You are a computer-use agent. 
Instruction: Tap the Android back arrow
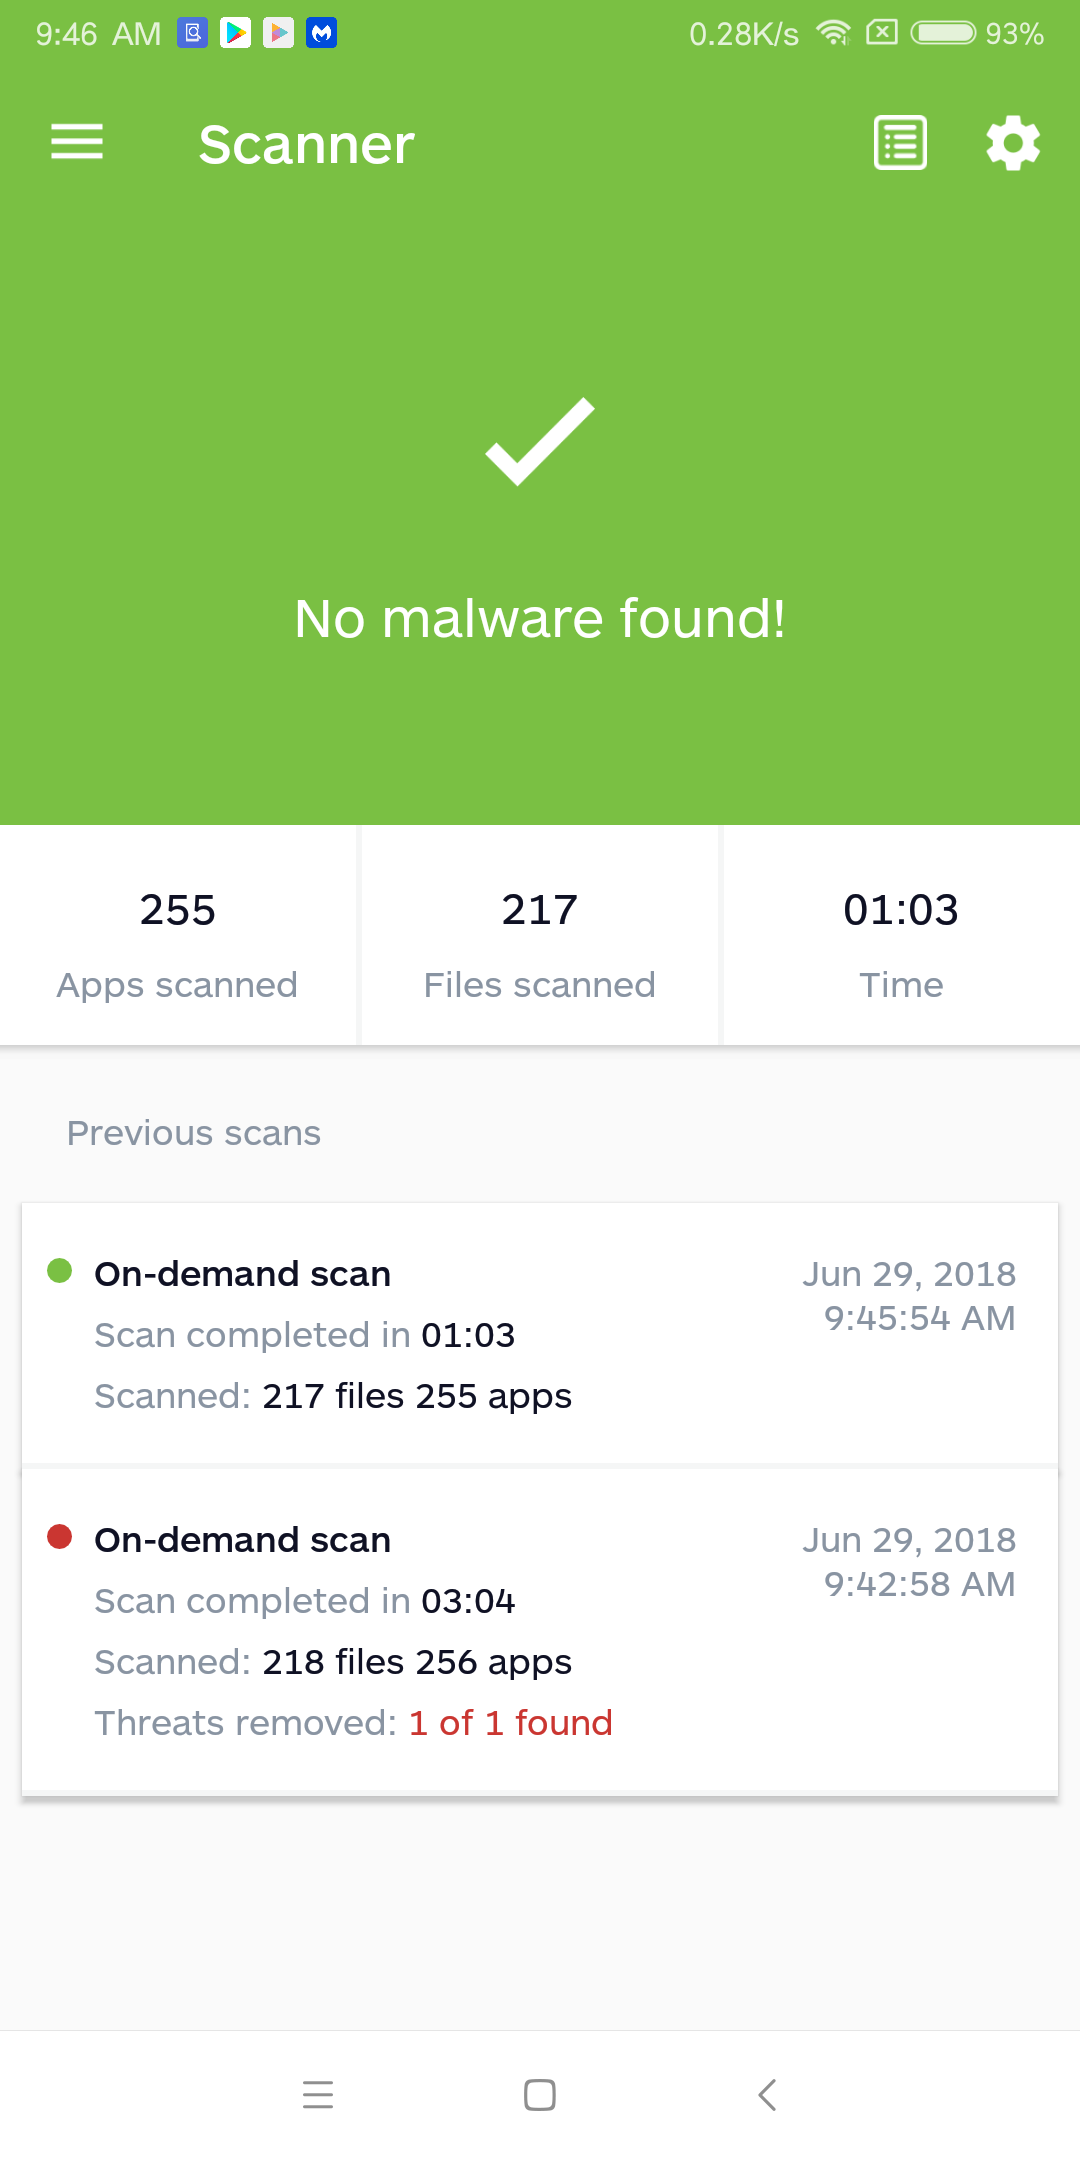767,2094
